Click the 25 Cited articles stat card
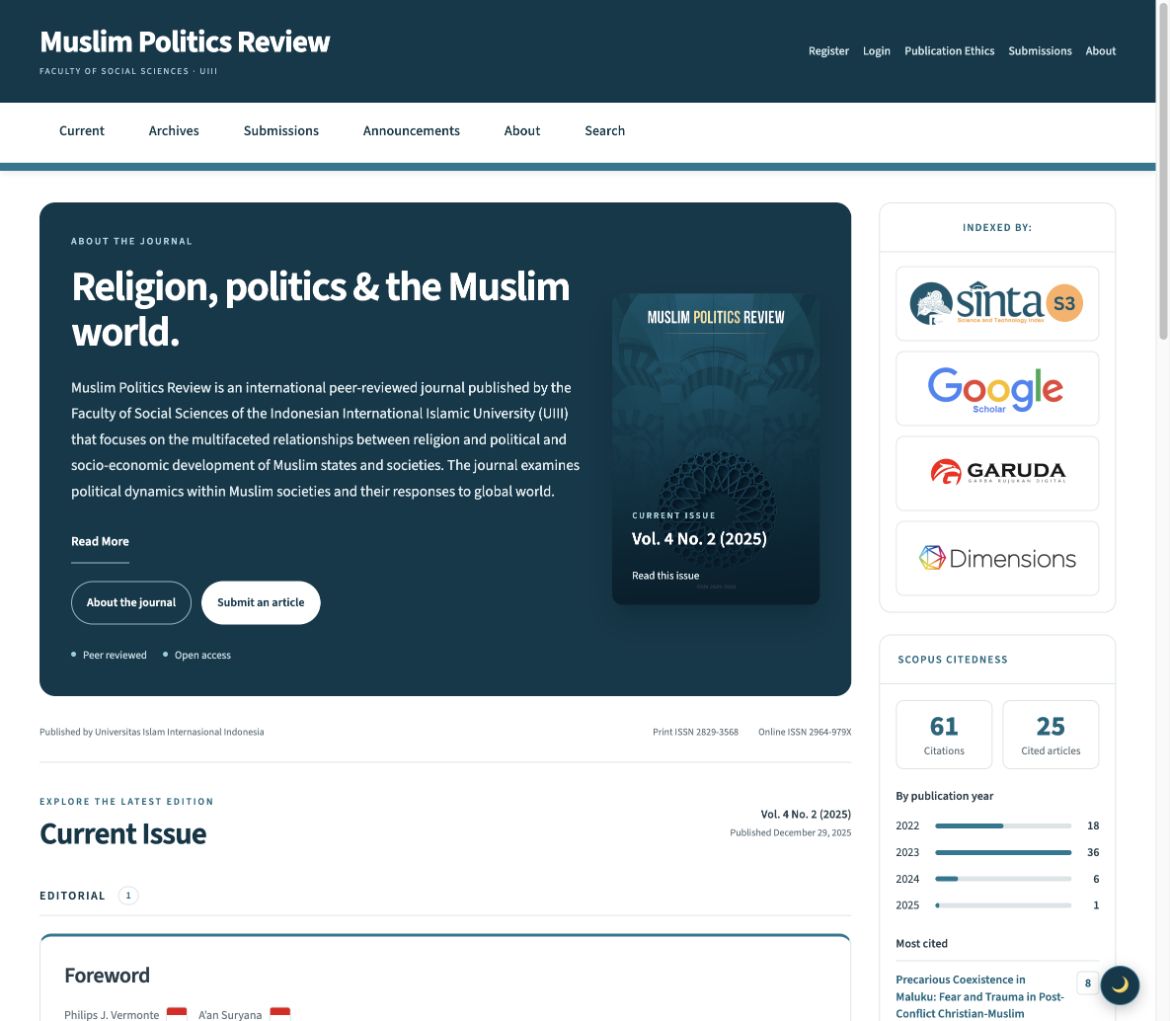This screenshot has width=1170, height=1021. (x=1051, y=734)
